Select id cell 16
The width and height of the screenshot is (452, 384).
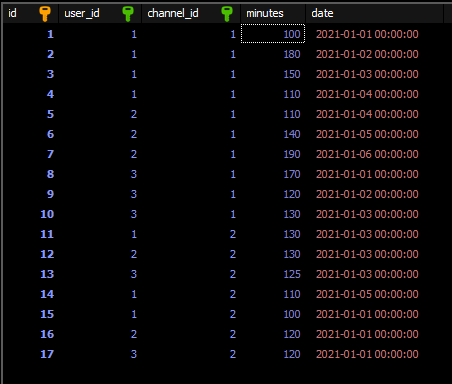[31, 334]
